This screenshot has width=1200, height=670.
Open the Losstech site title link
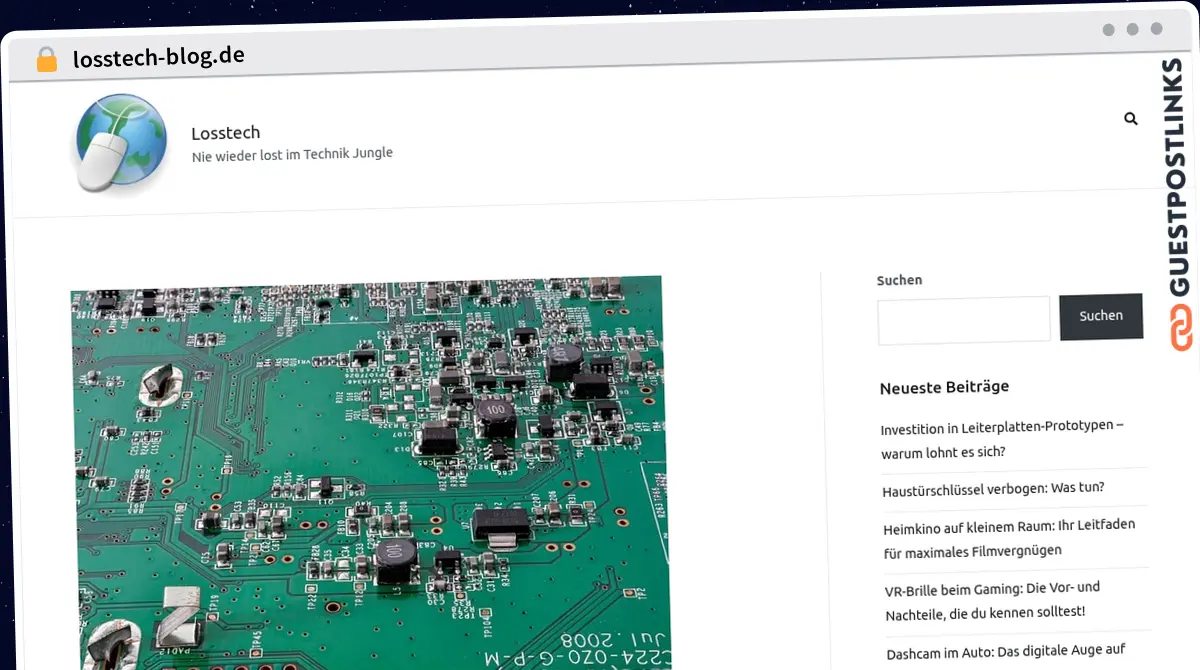(225, 132)
